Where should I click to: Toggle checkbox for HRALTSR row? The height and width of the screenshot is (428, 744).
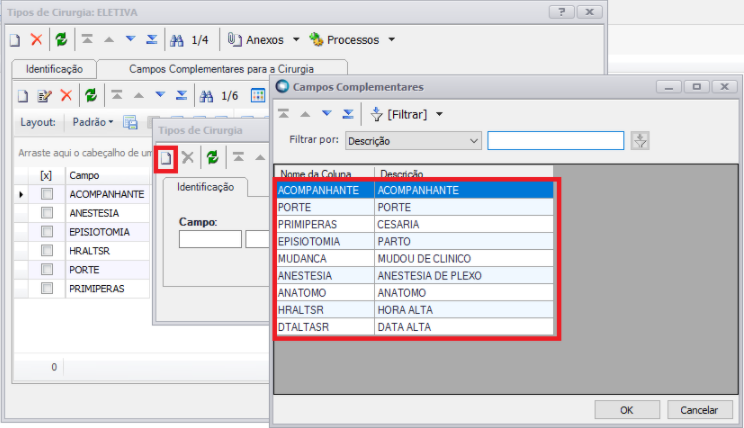47,251
